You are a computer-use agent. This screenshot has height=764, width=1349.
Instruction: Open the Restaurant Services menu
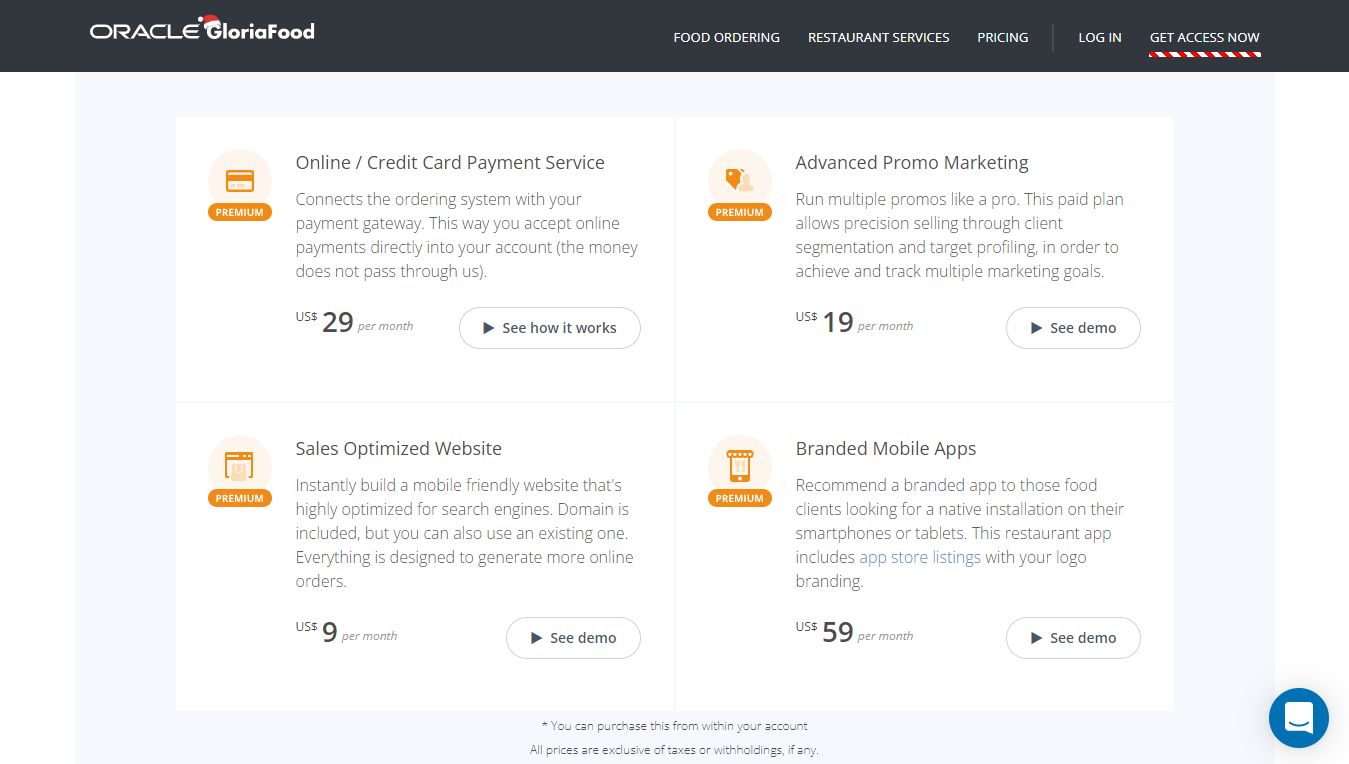tap(879, 37)
